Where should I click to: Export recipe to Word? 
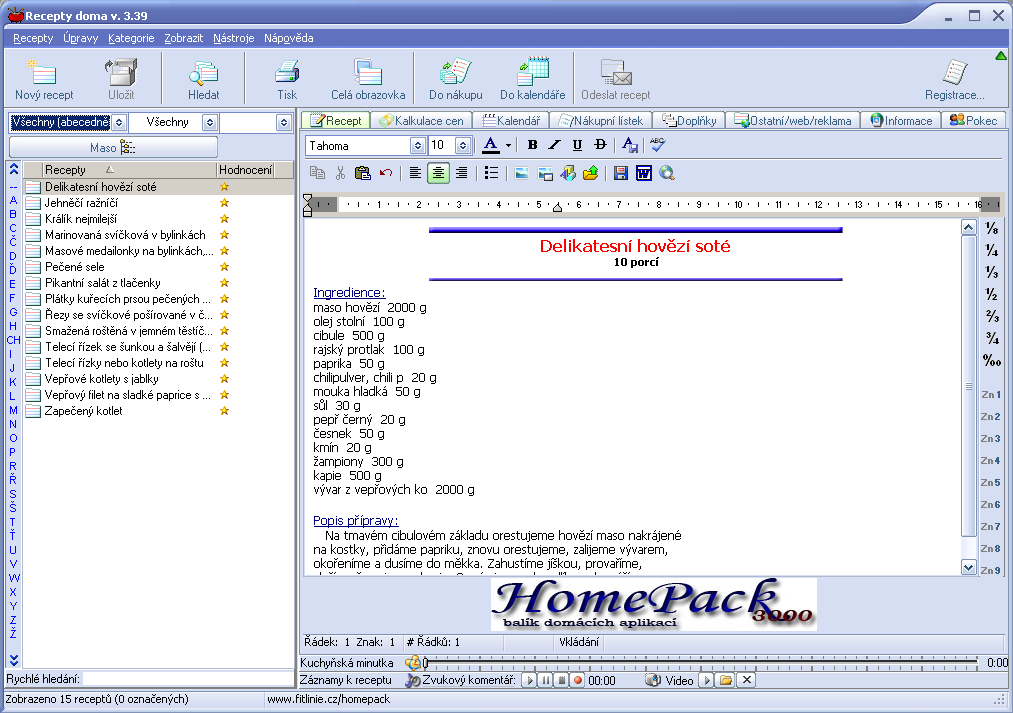pyautogui.click(x=643, y=173)
